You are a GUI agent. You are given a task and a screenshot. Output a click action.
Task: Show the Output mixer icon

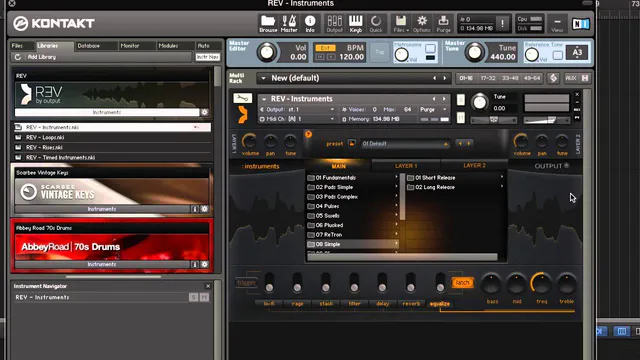334,24
